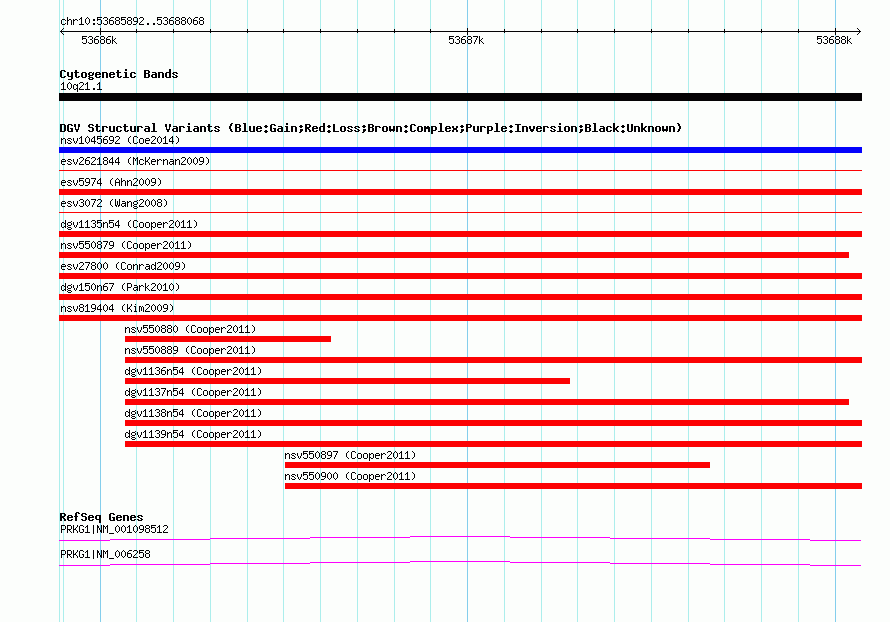Open dgv1137n54 (Cooper2011) label

(x=193, y=392)
